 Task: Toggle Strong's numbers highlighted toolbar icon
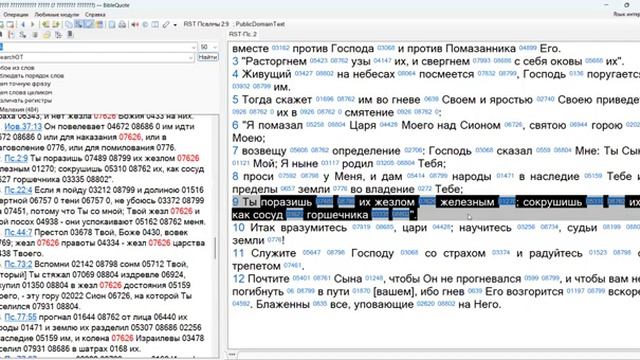click(78, 24)
